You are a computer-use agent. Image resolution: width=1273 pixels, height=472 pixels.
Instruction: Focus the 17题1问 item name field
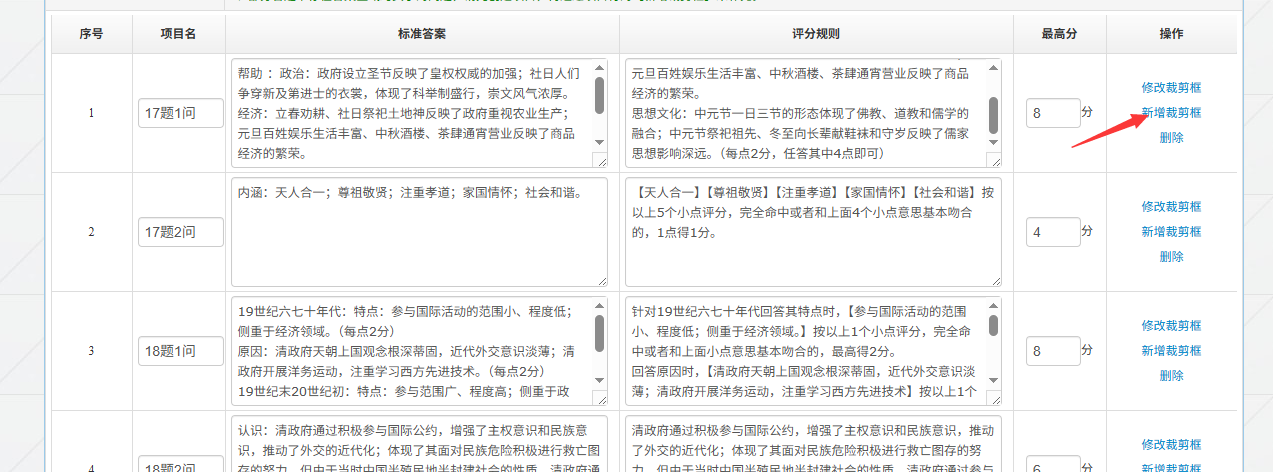click(x=180, y=113)
